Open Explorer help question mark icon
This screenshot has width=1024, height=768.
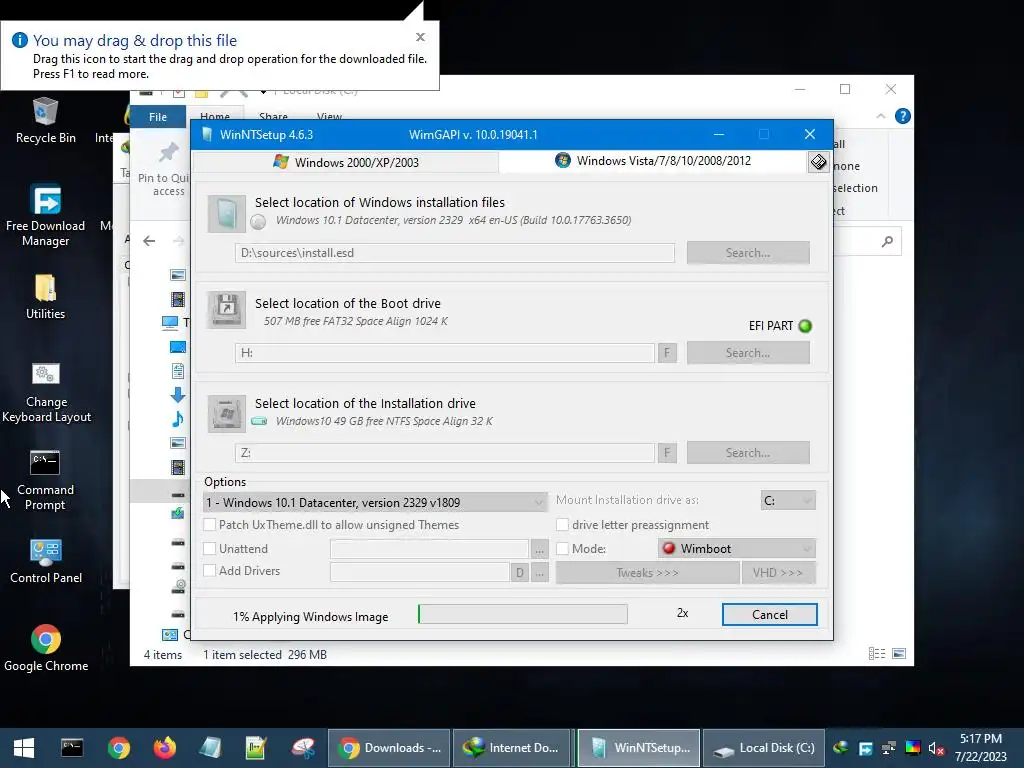tap(903, 116)
